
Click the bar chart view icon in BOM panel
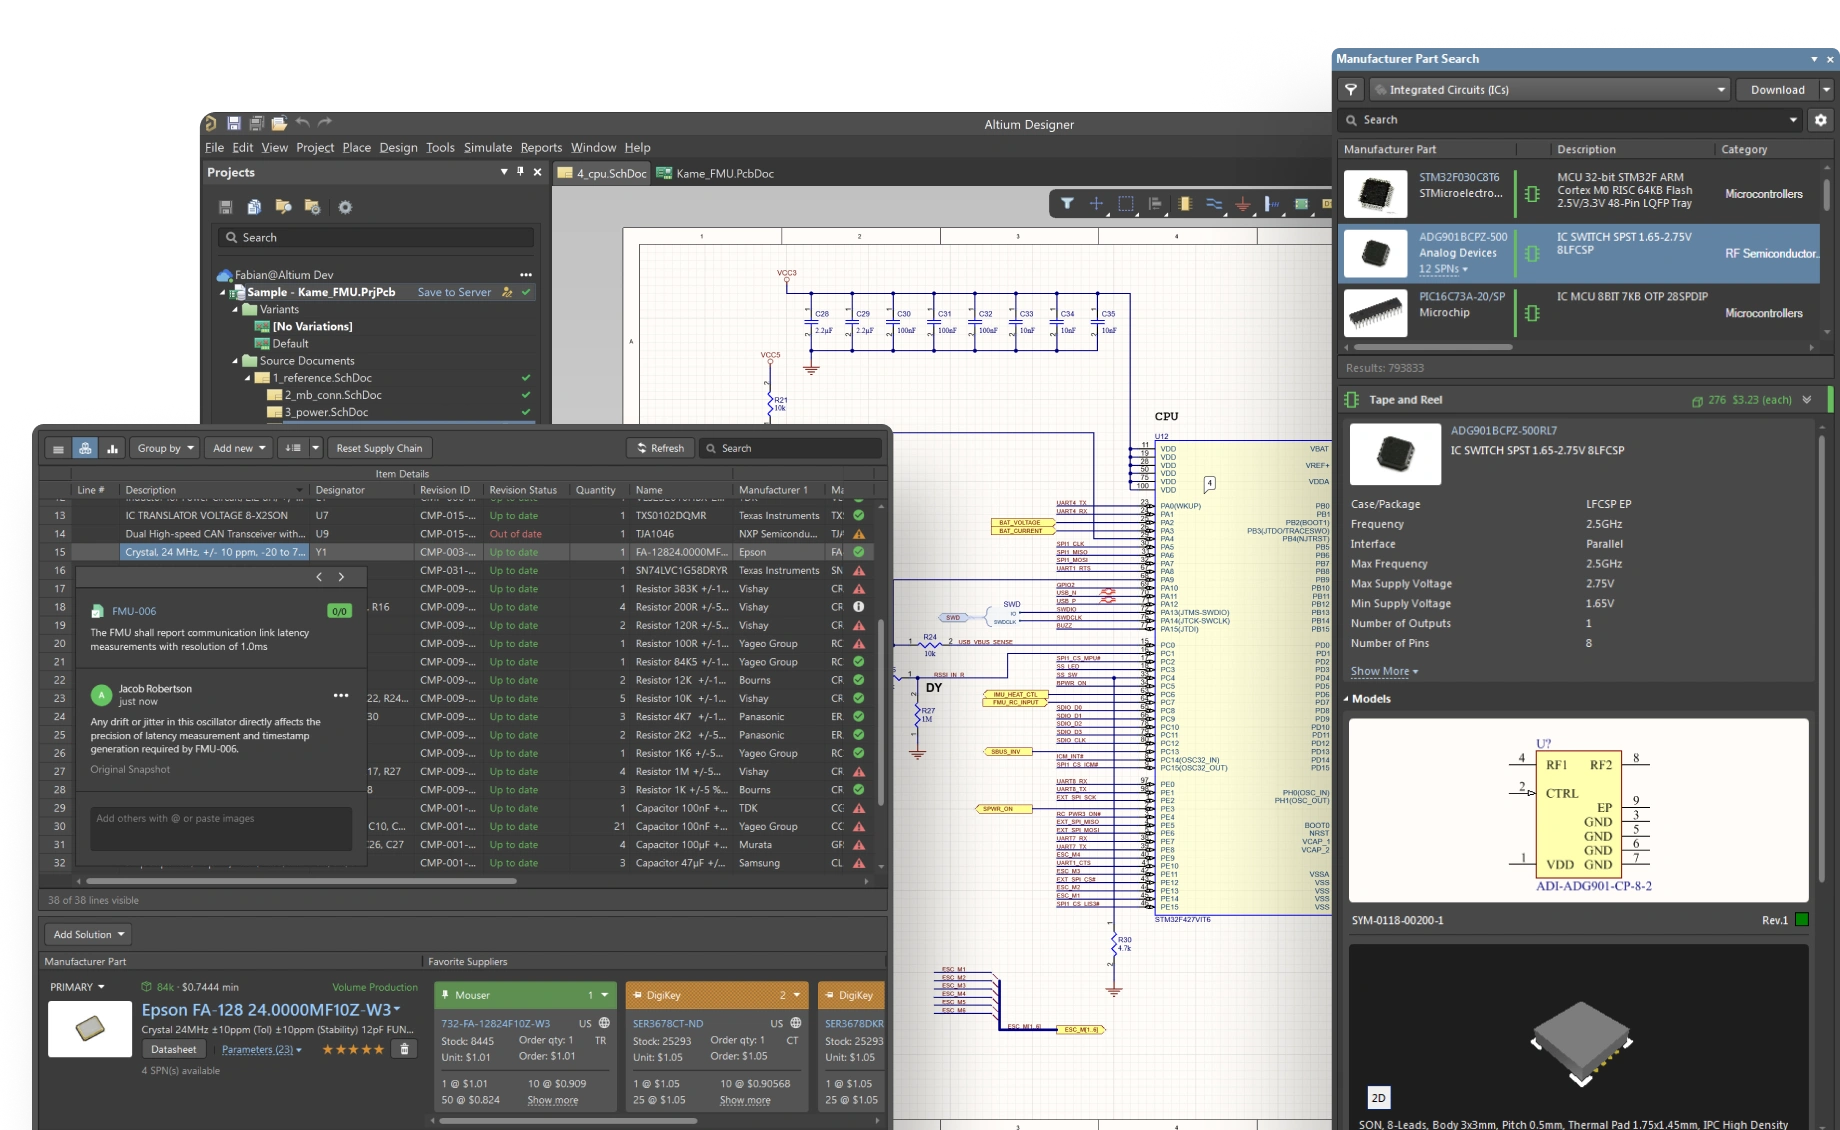pos(112,449)
